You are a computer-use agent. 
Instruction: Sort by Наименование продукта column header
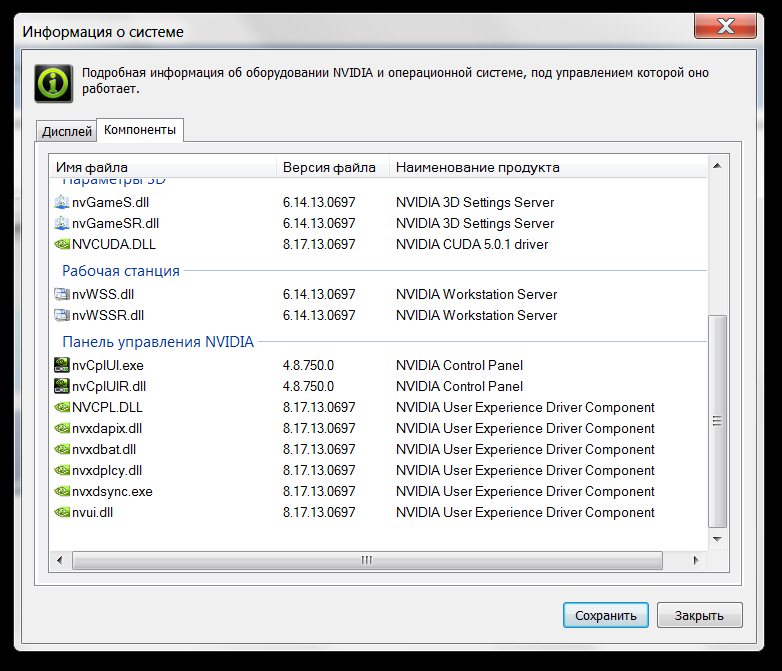click(x=548, y=167)
